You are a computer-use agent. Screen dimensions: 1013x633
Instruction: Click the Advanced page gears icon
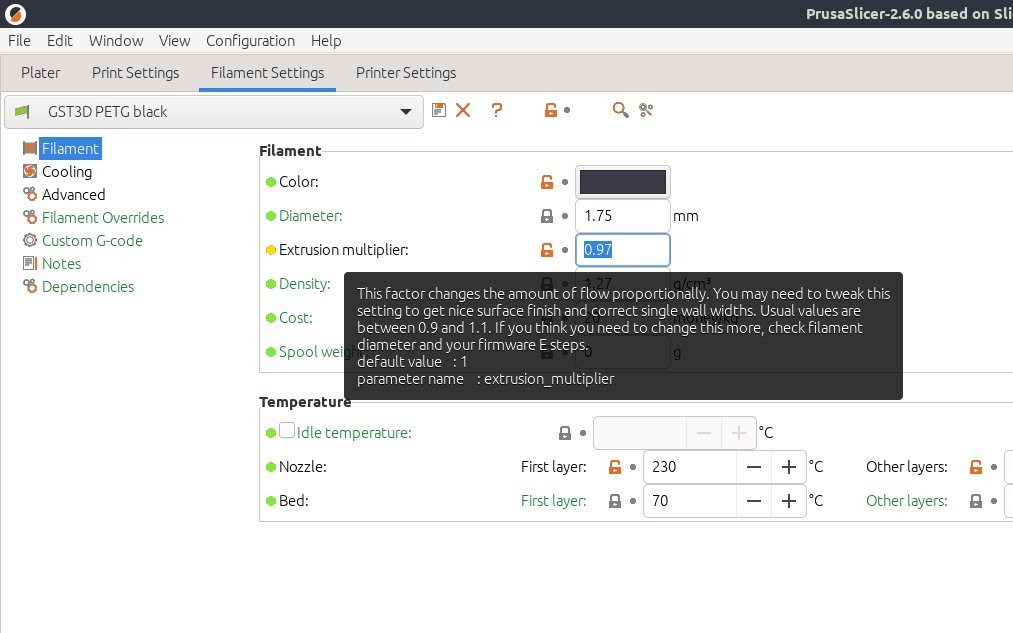click(30, 194)
